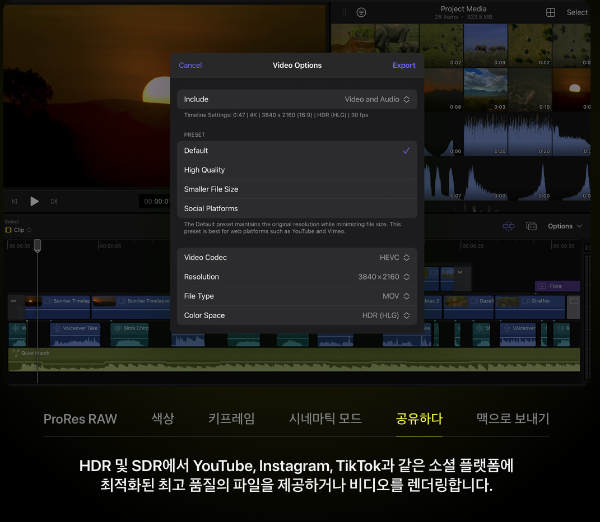Toggle the media browser grid view icon
This screenshot has height=522, width=600.
[550, 13]
